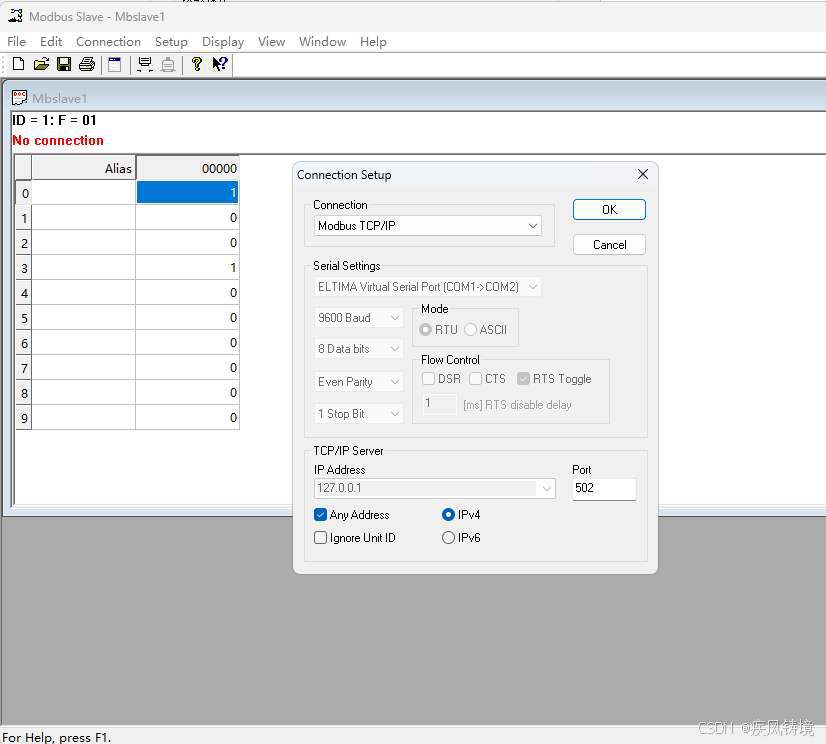826x744 pixels.
Task: Close the Connection Setup dialog
Action: [643, 174]
